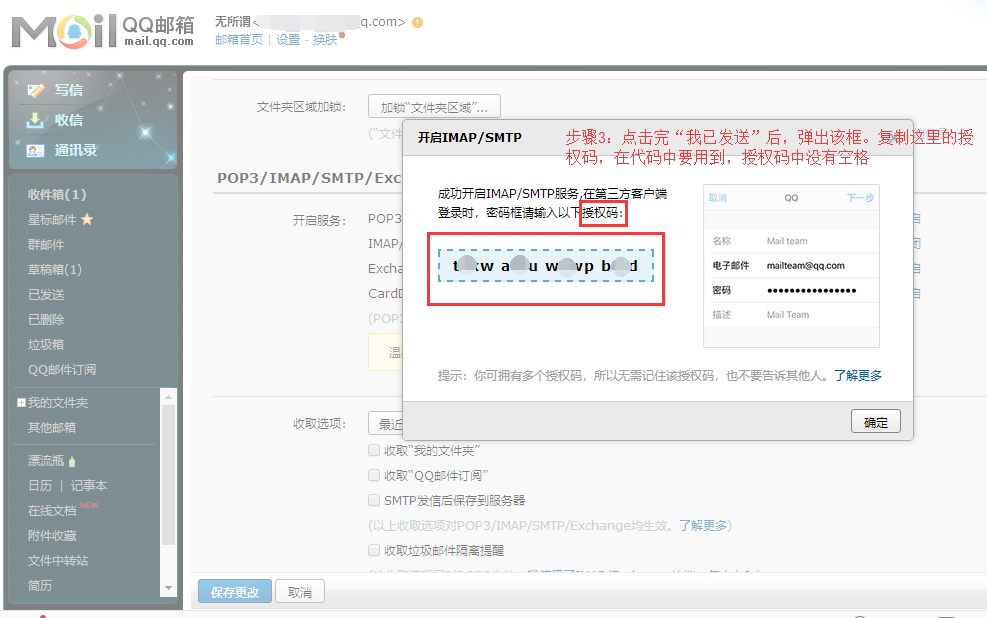The height and width of the screenshot is (618, 987).
Task: Open 已删除 deleted folder
Action: (x=46, y=320)
